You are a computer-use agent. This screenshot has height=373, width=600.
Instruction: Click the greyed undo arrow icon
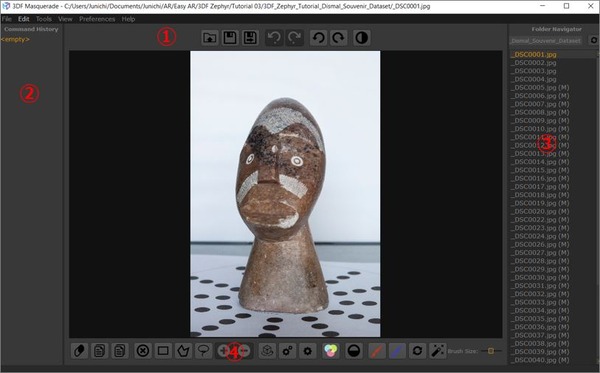point(274,37)
